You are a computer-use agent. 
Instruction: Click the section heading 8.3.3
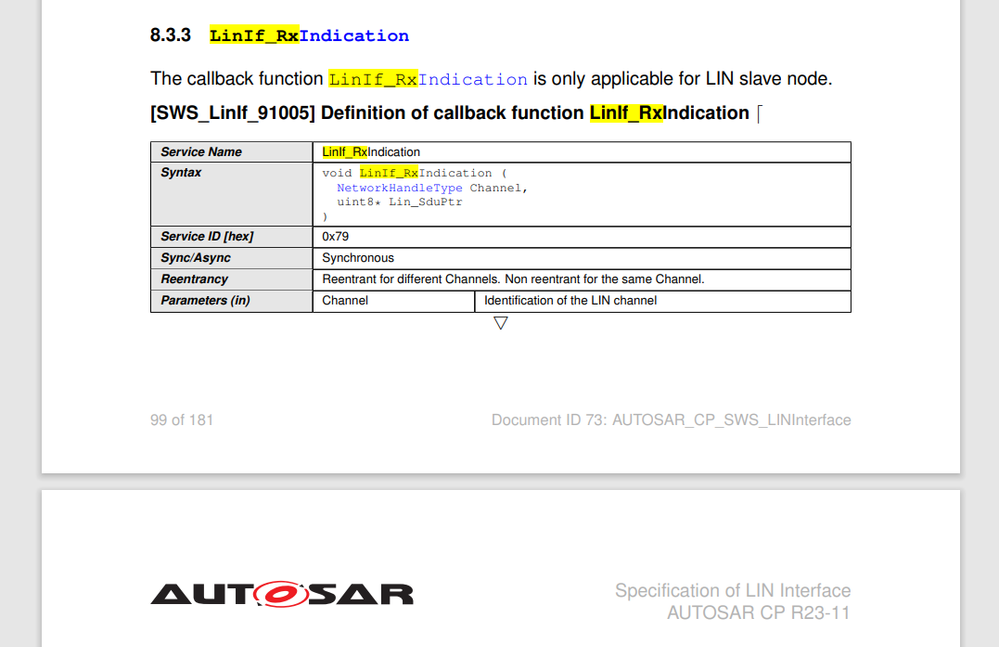pos(169,34)
